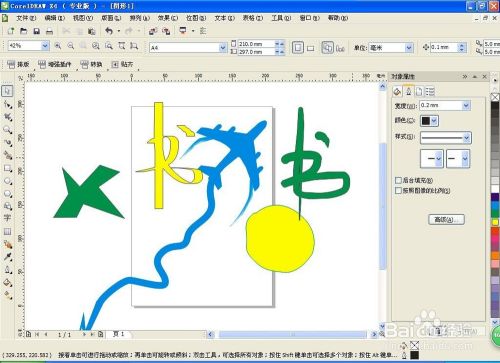Click the 高级 (Advanced) button

click(x=446, y=219)
